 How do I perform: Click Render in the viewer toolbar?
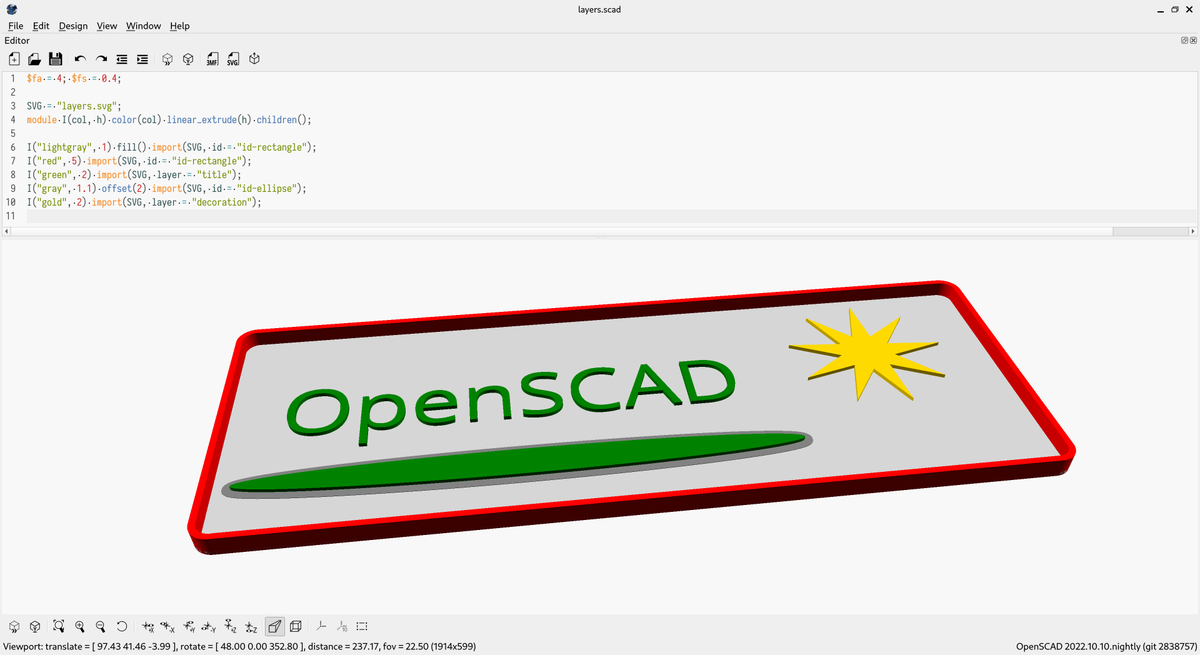(x=35, y=627)
